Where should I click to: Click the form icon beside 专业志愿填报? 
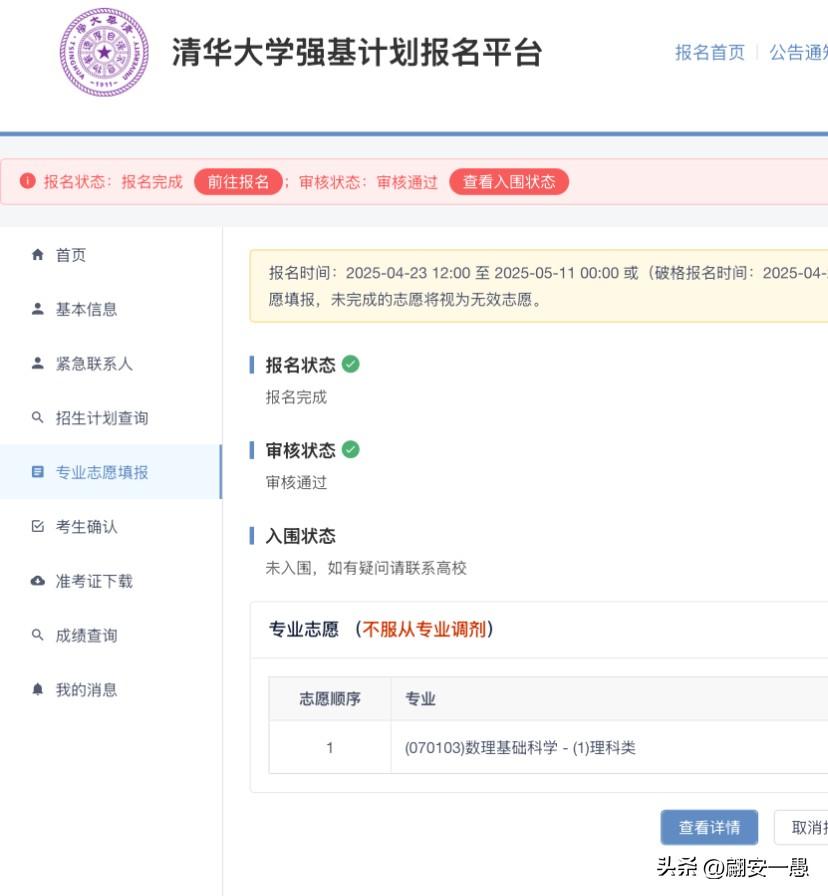[x=38, y=472]
